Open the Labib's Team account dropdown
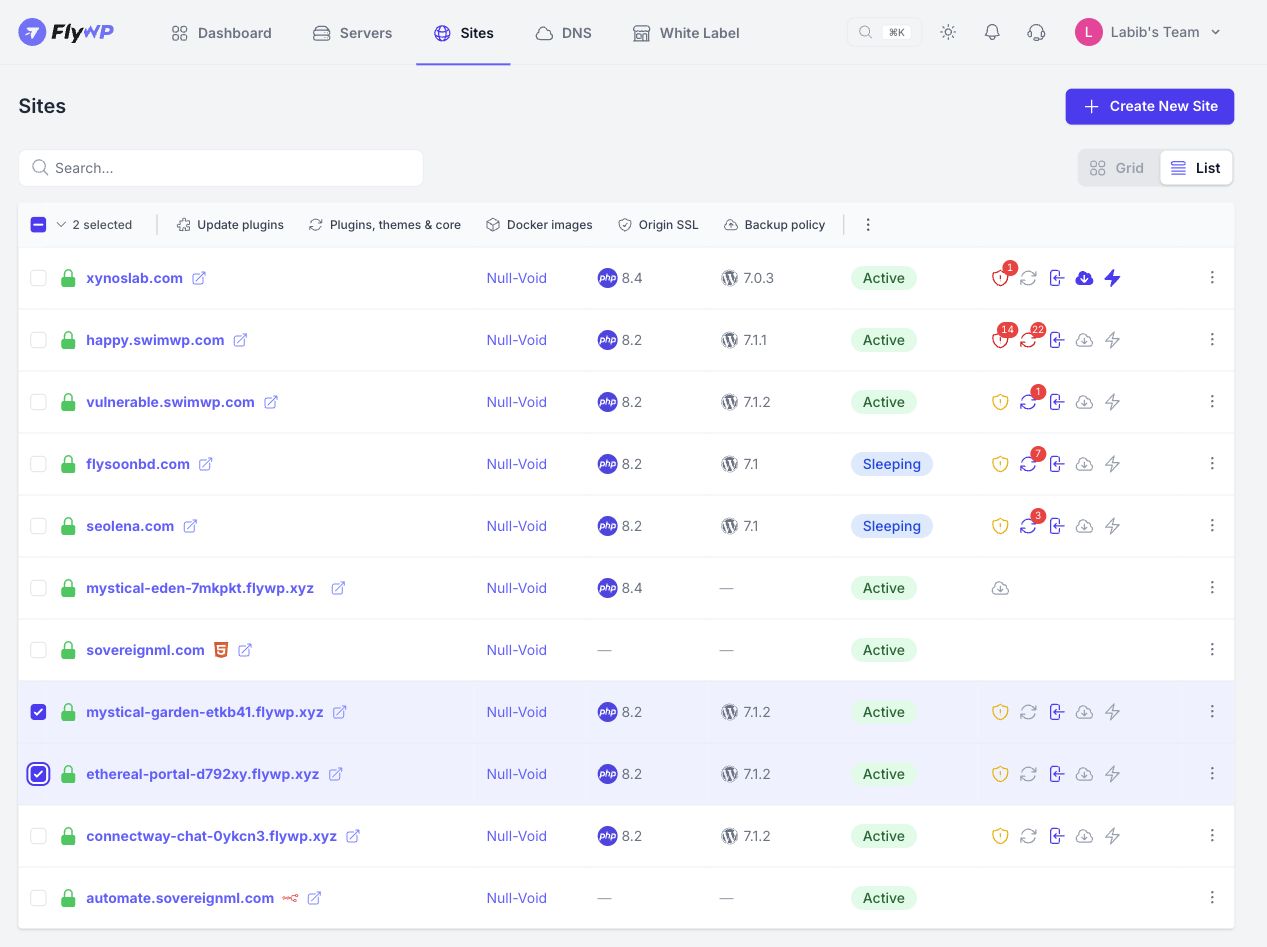 1148,32
